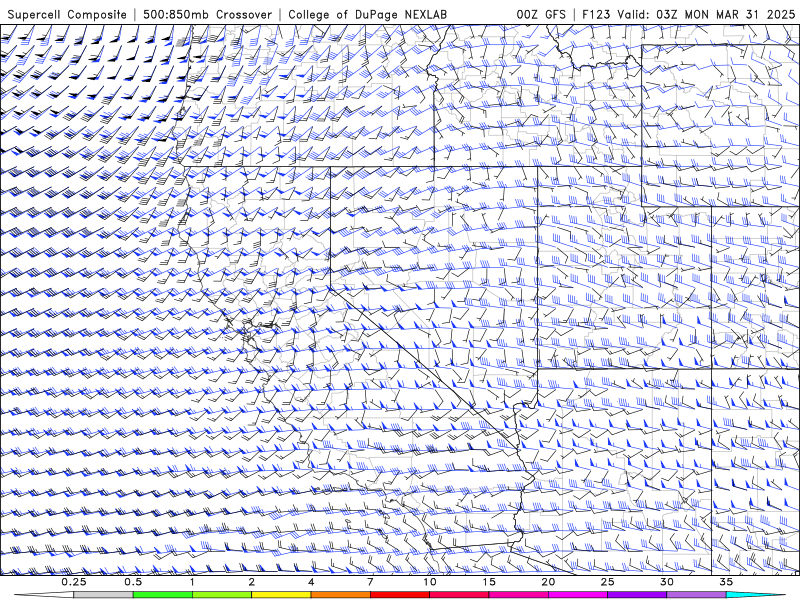Click the "20" scale label
800x600 pixels.
click(548, 582)
